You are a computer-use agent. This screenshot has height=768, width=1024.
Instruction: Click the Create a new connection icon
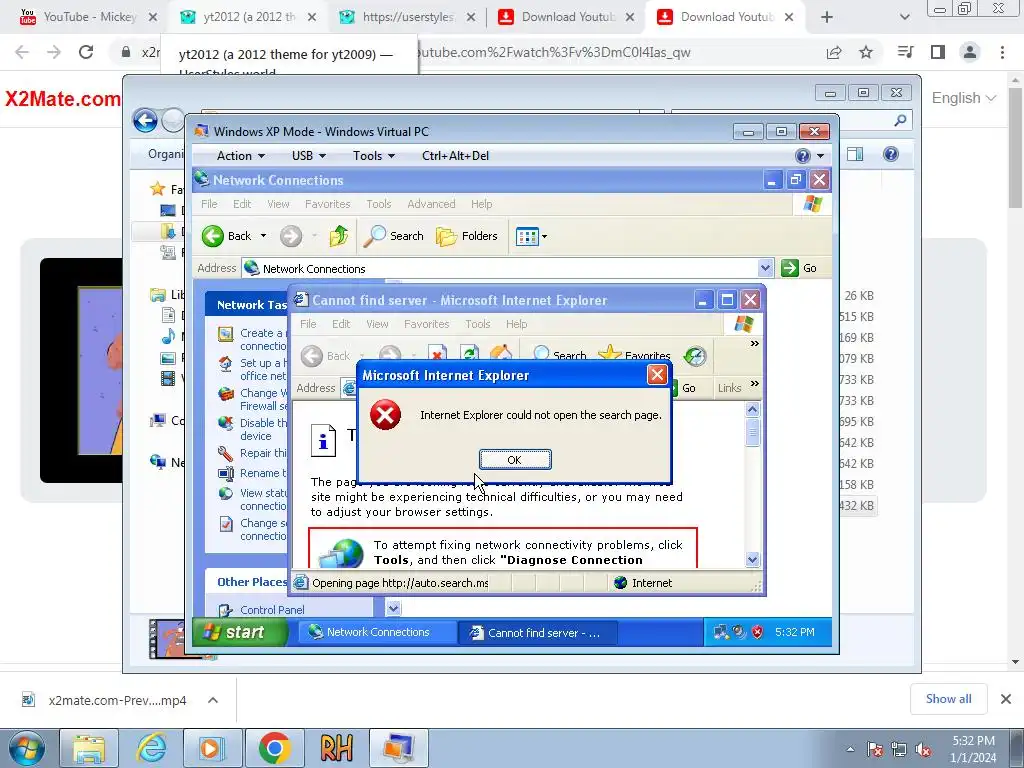[225, 334]
